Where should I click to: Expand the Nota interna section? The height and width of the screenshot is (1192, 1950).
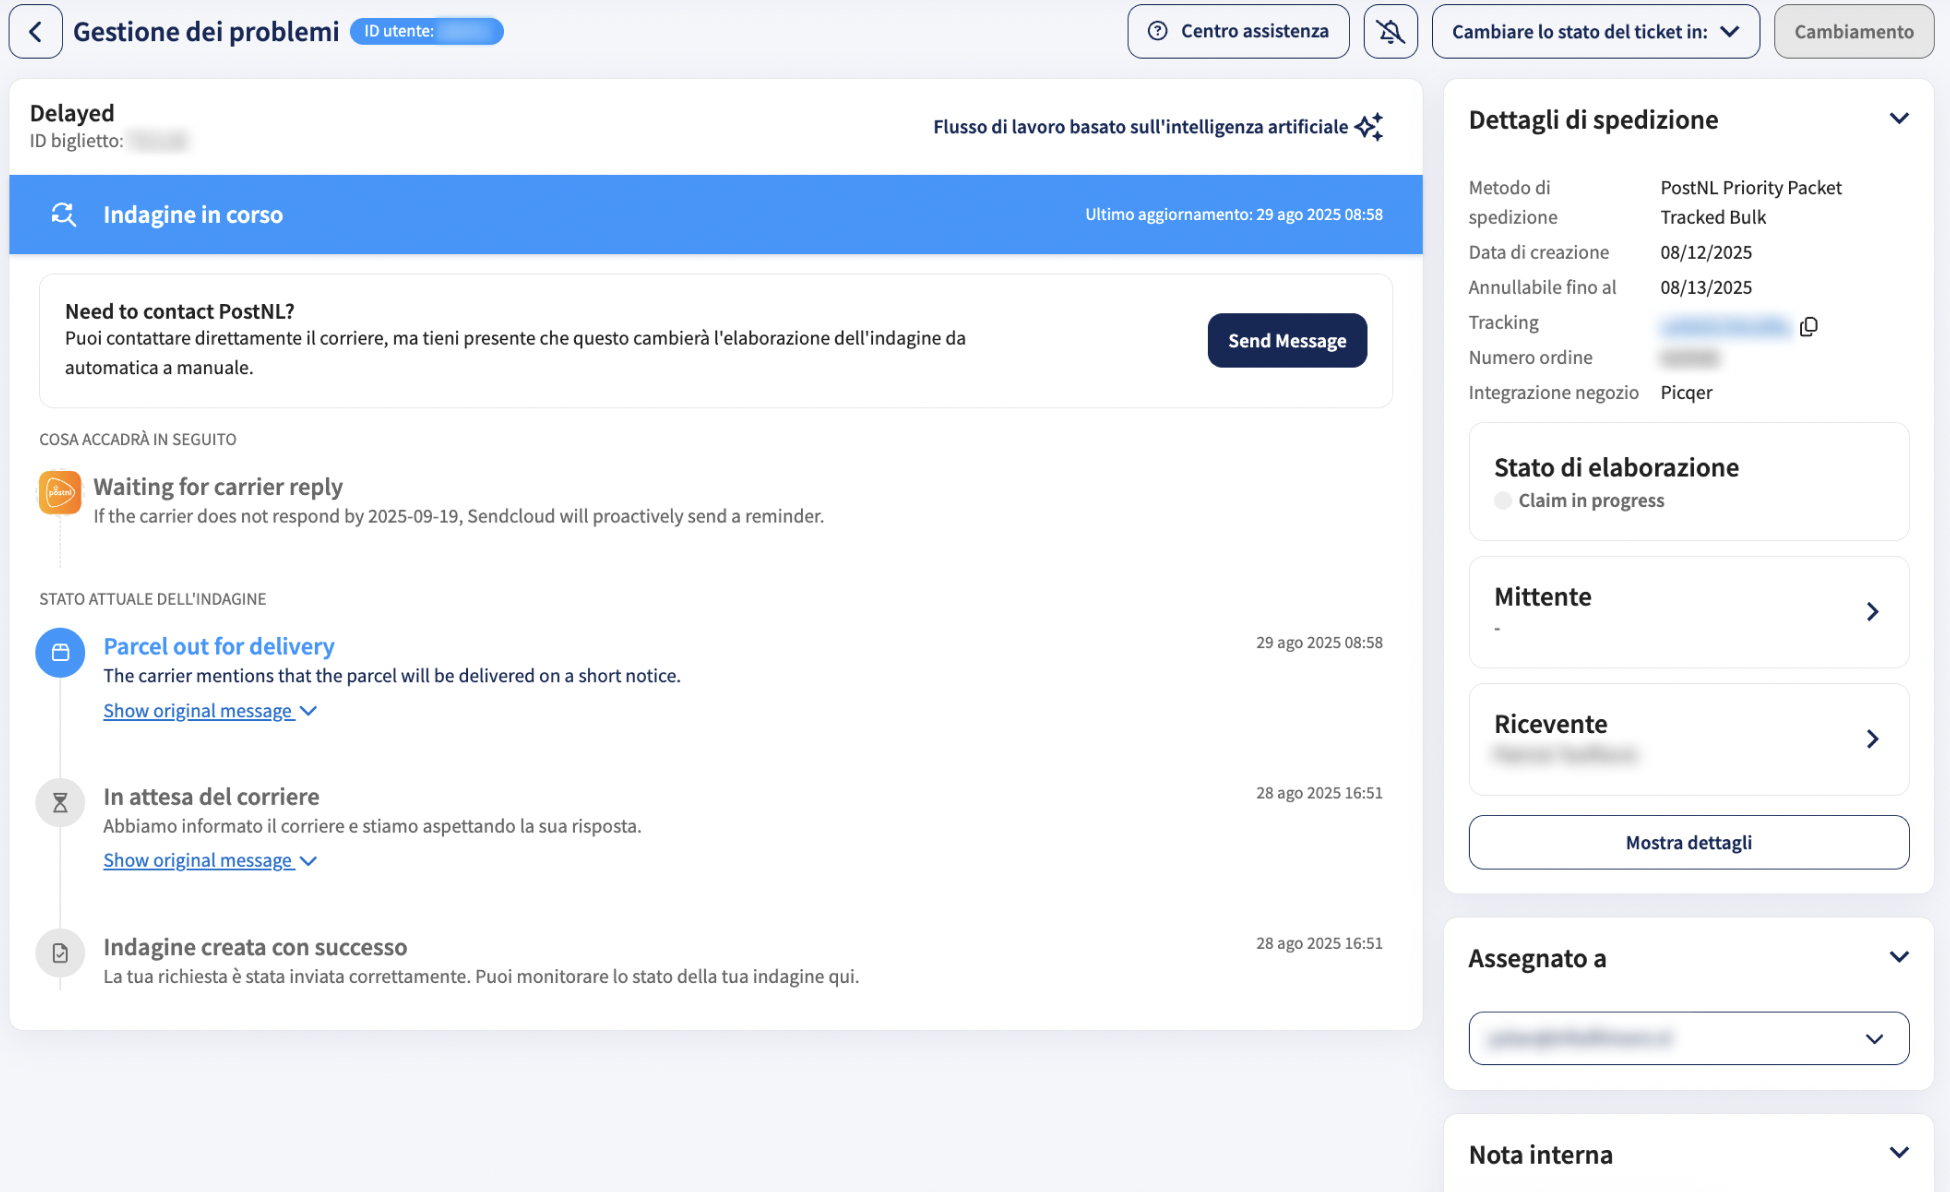click(x=1898, y=1153)
